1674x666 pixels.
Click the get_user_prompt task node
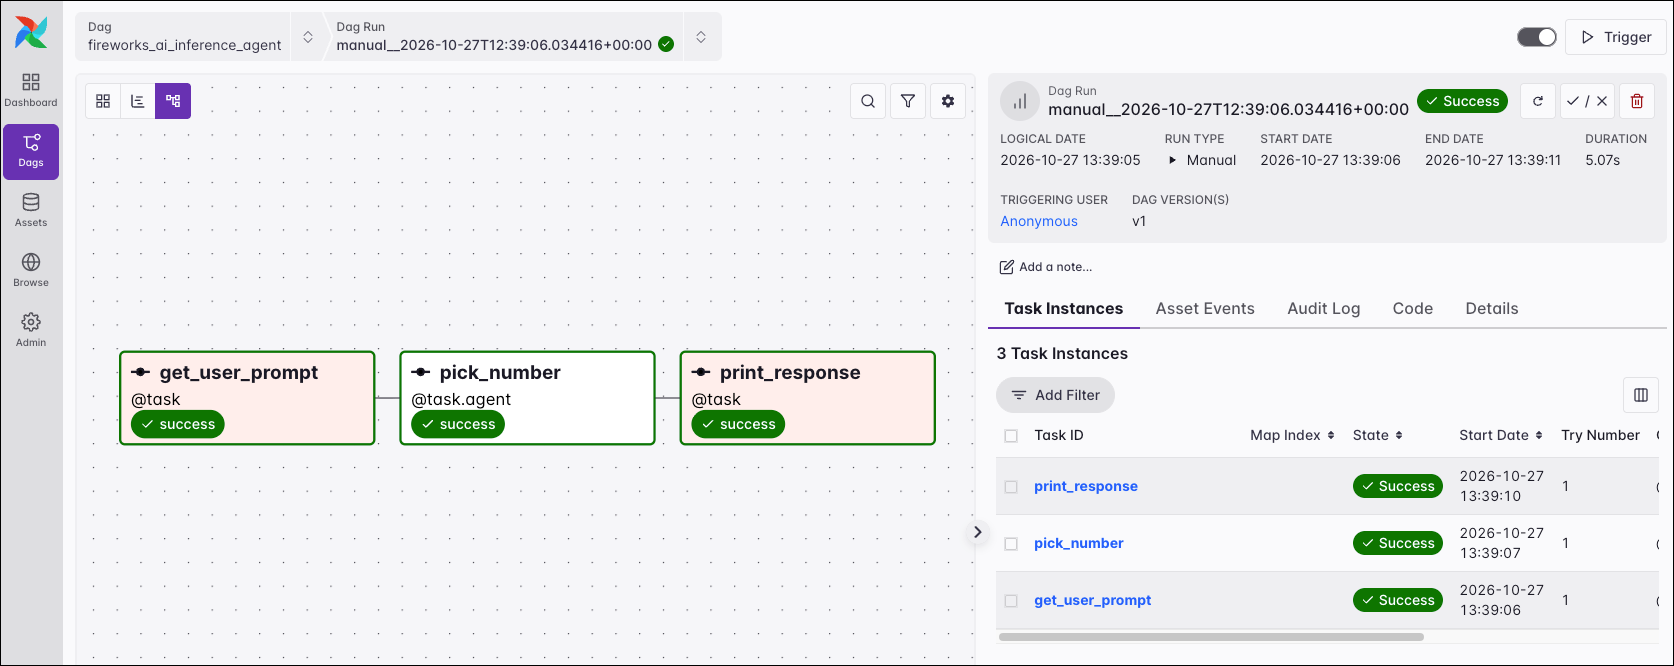tap(247, 398)
